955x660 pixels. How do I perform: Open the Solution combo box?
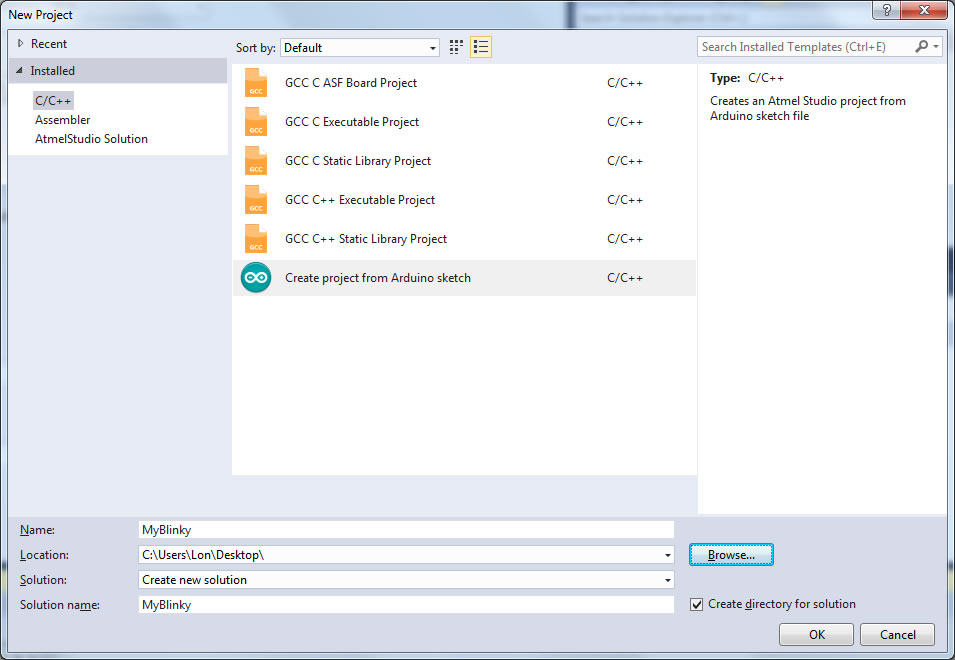click(667, 580)
